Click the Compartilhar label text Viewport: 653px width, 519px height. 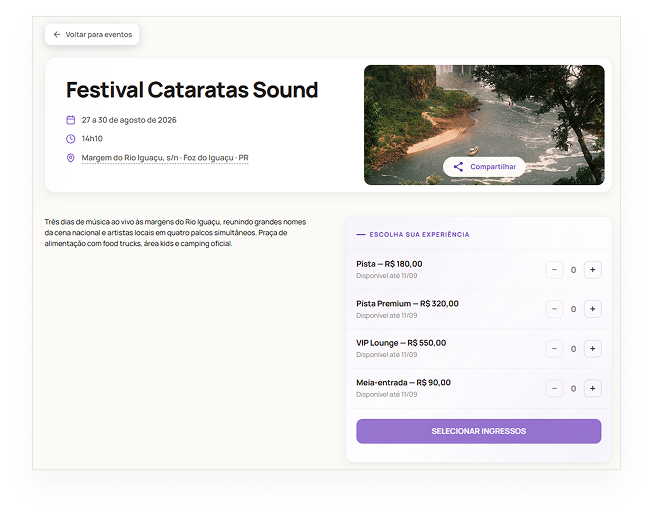pos(493,167)
